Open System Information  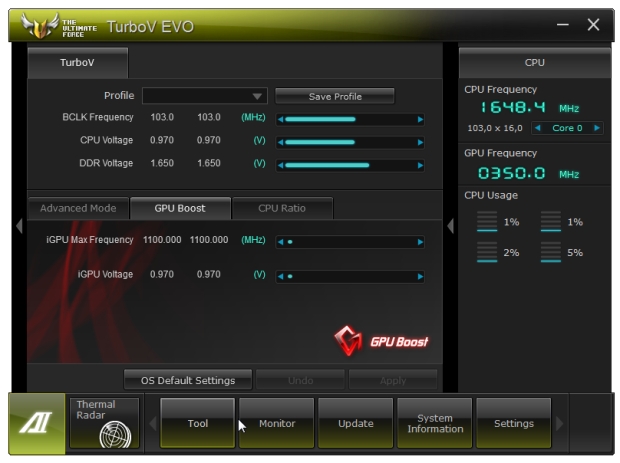coord(435,423)
